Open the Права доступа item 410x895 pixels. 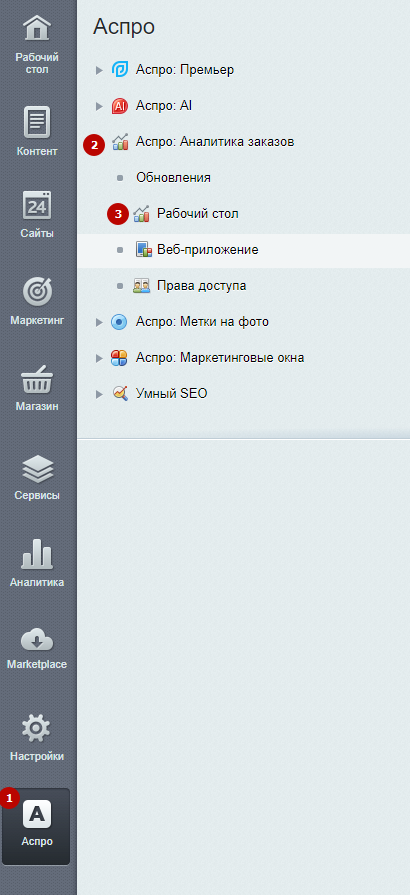point(202,285)
